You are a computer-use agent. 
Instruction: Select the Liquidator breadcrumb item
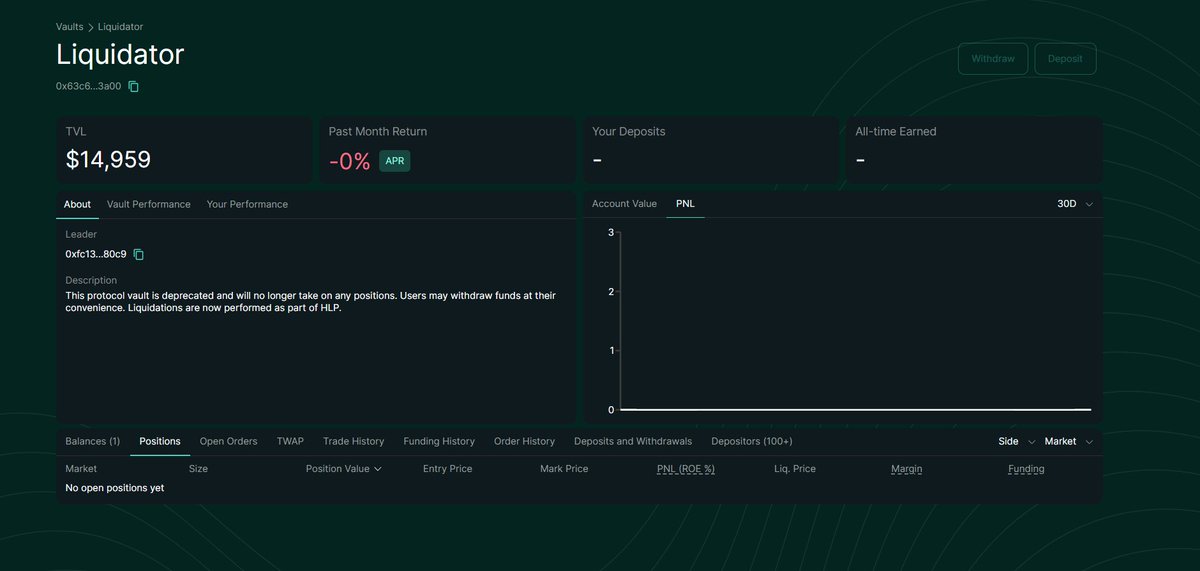120,26
